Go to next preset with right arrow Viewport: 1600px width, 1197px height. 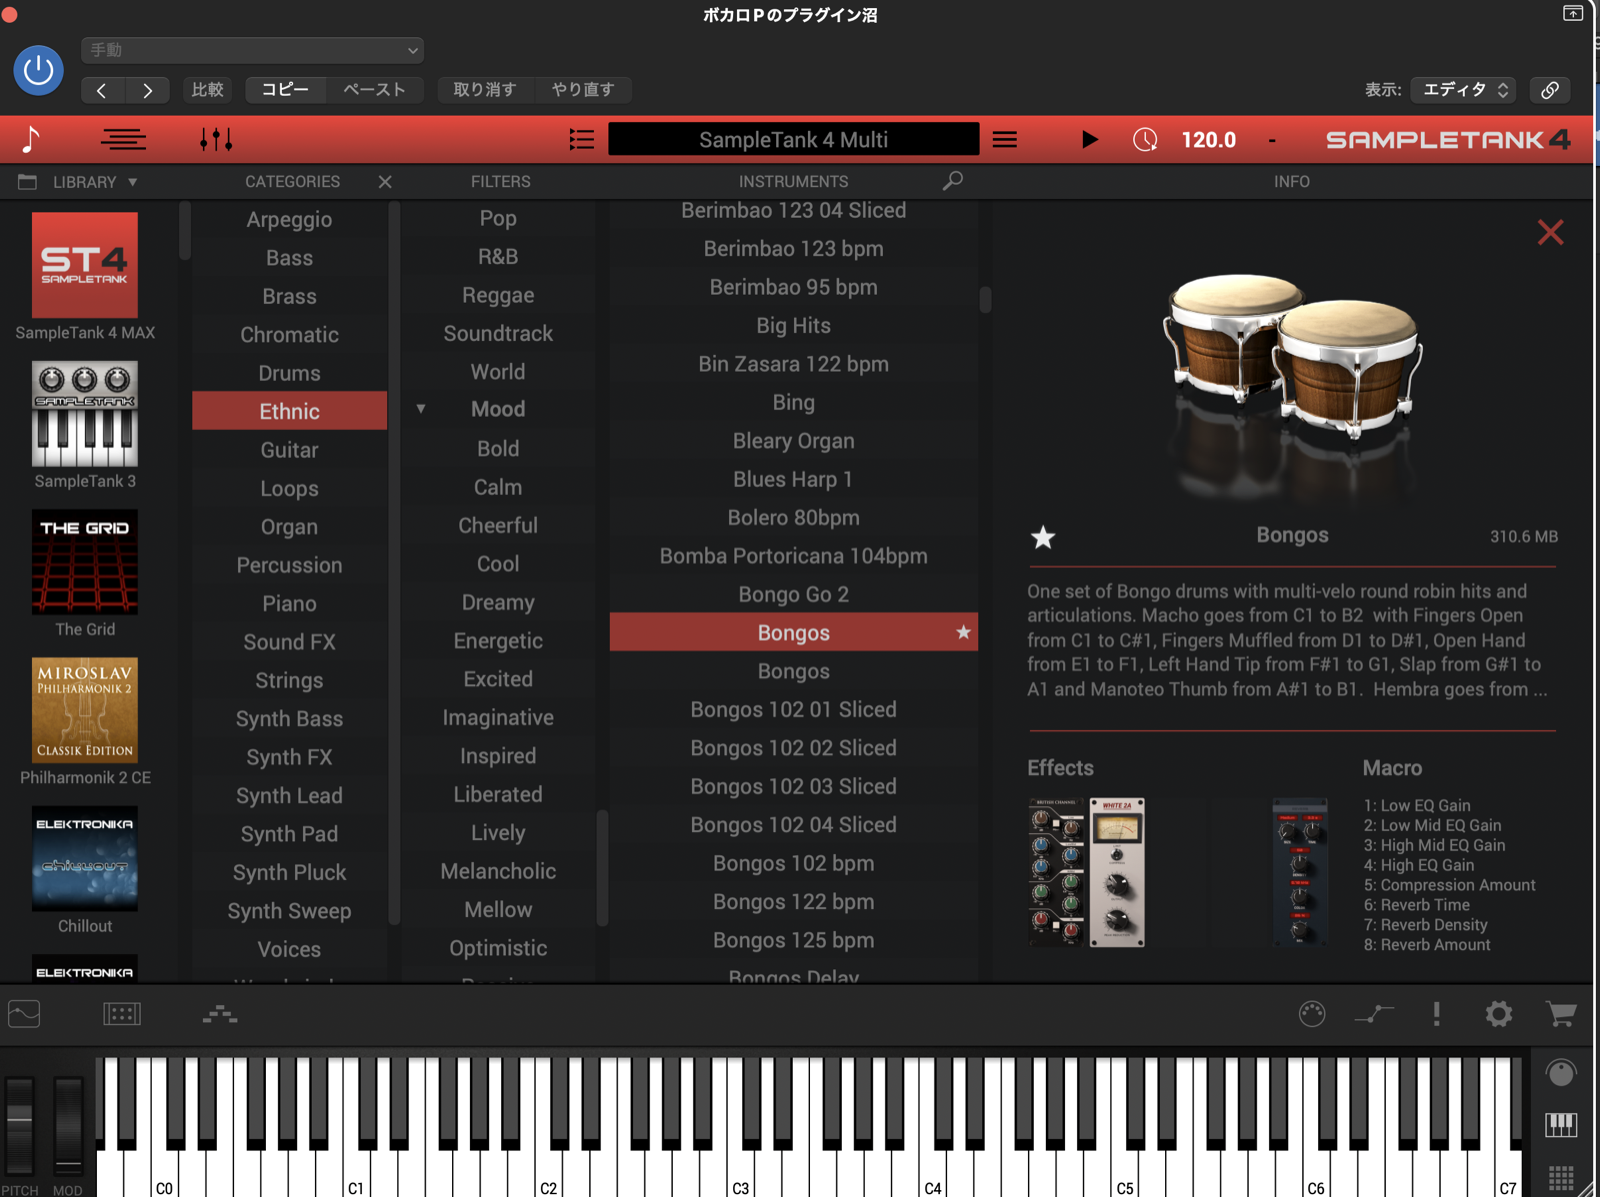(147, 90)
